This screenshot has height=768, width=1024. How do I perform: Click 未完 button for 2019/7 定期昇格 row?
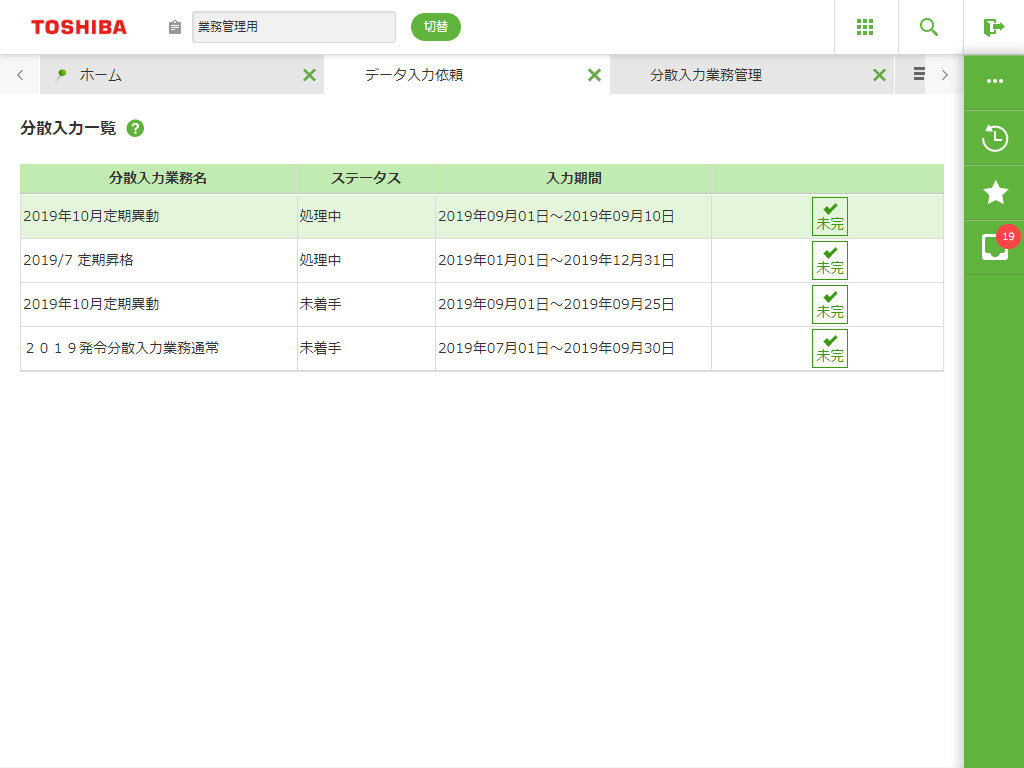coord(830,260)
